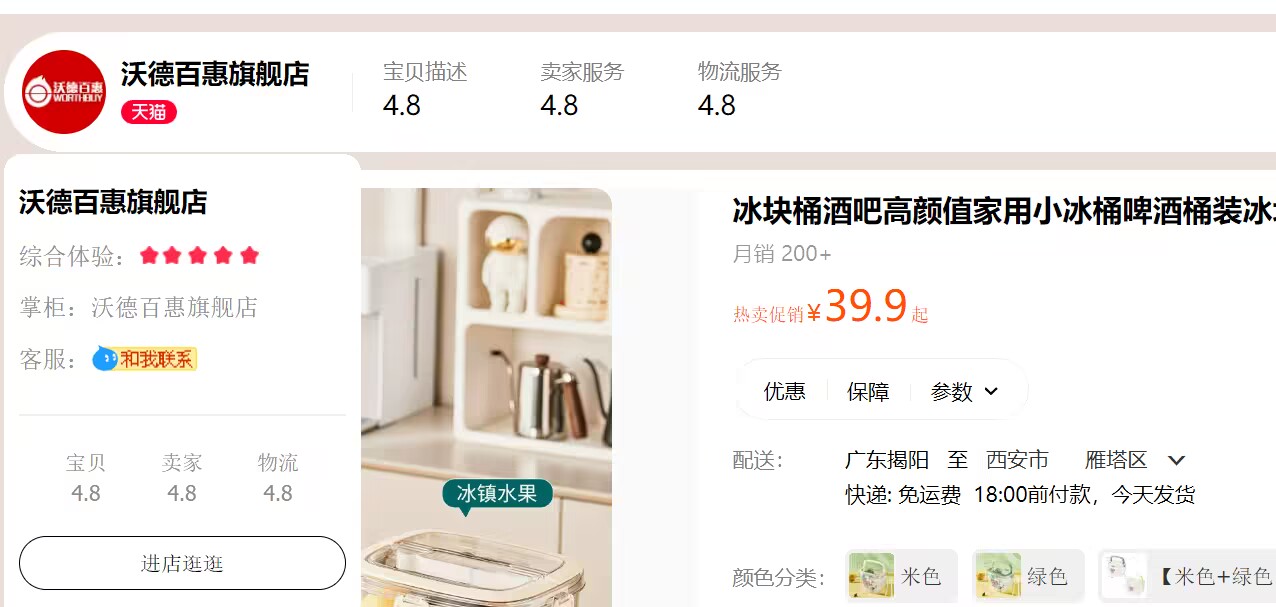Open the 优惠 tab
This screenshot has height=607, width=1276.
tap(785, 391)
